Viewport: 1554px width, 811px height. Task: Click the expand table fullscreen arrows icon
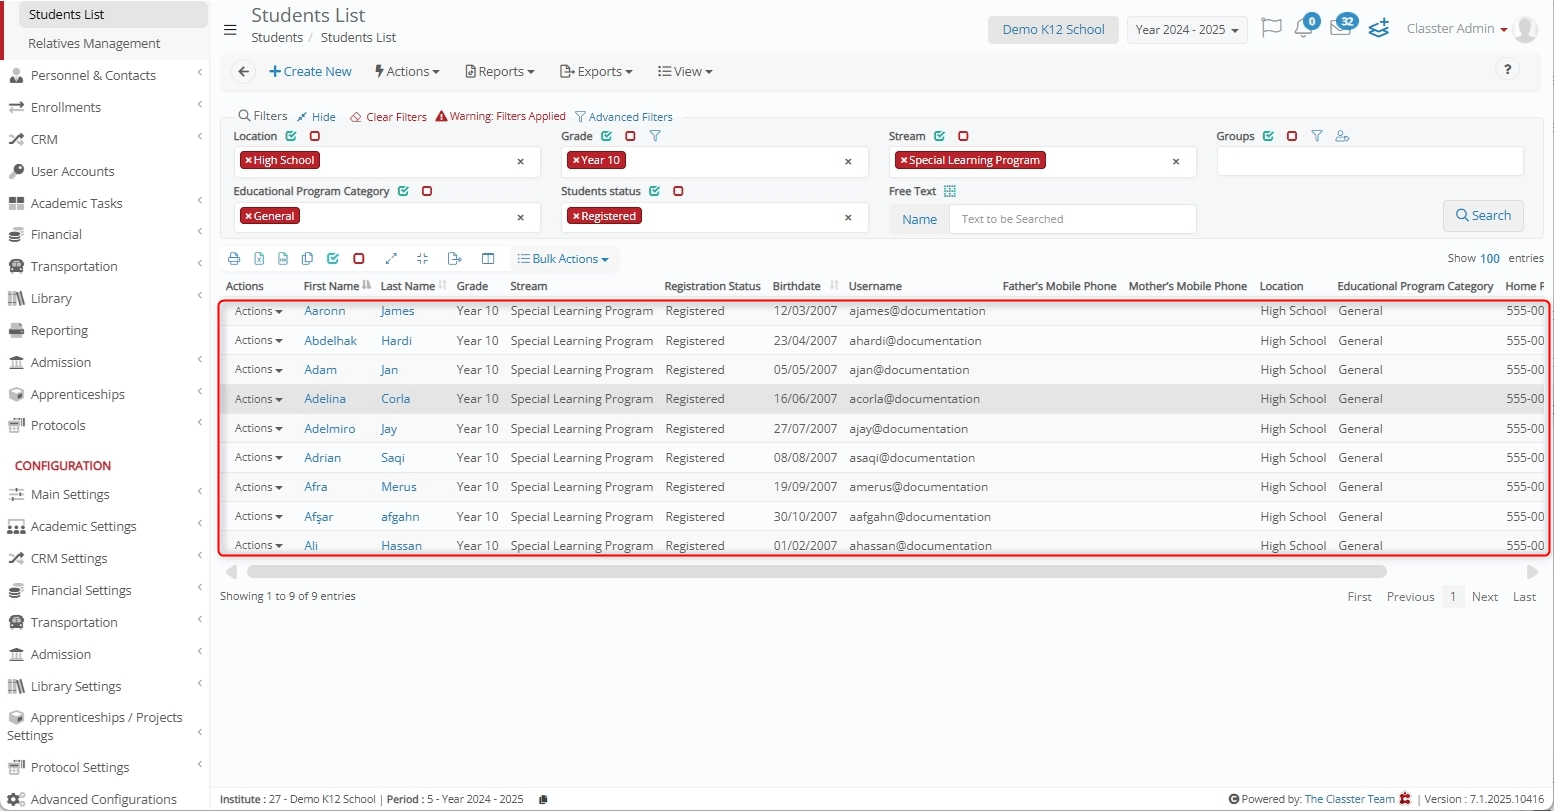click(391, 259)
